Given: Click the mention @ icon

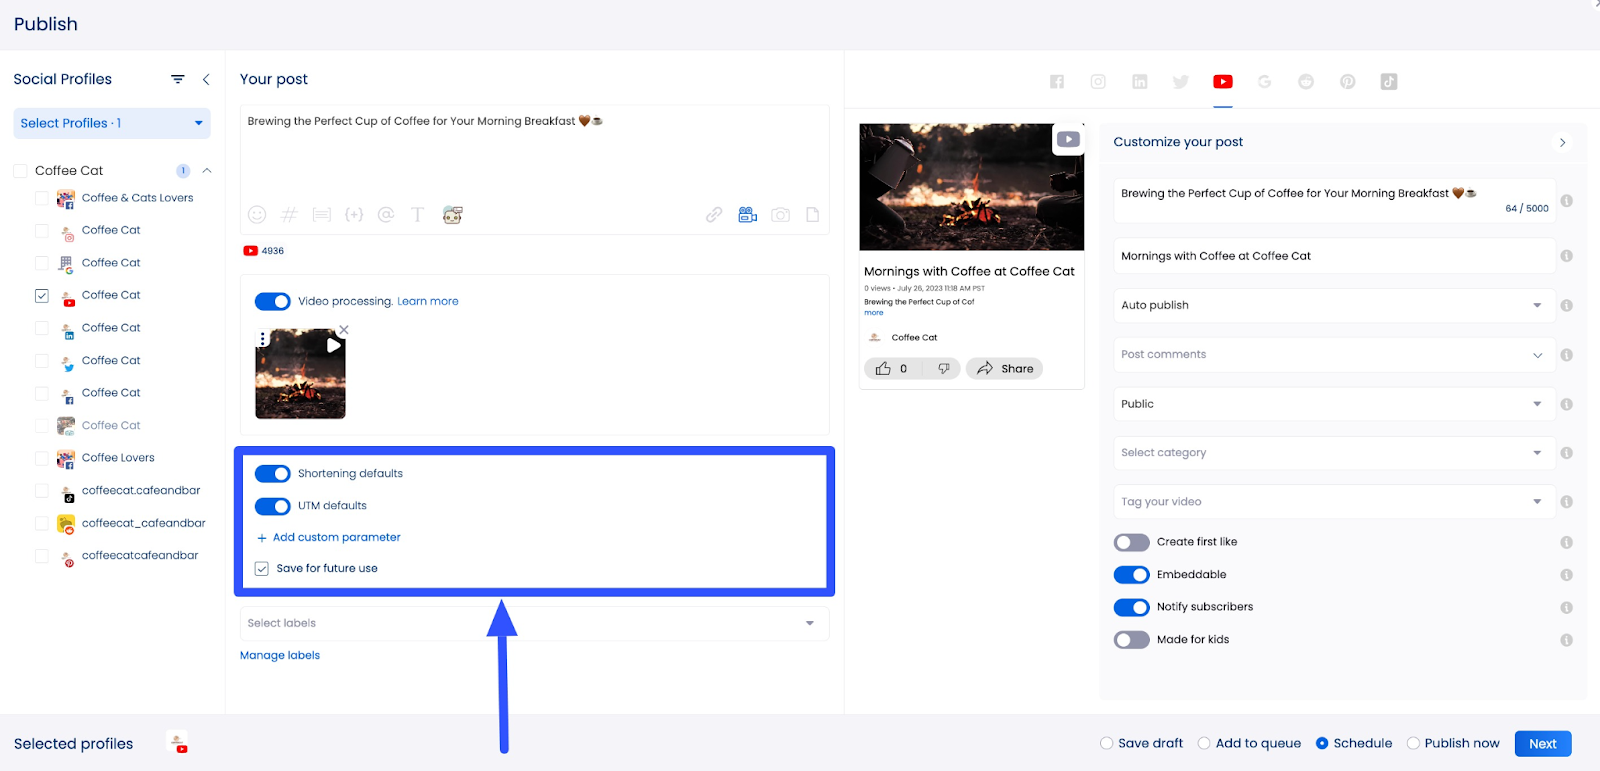Looking at the screenshot, I should (x=386, y=215).
